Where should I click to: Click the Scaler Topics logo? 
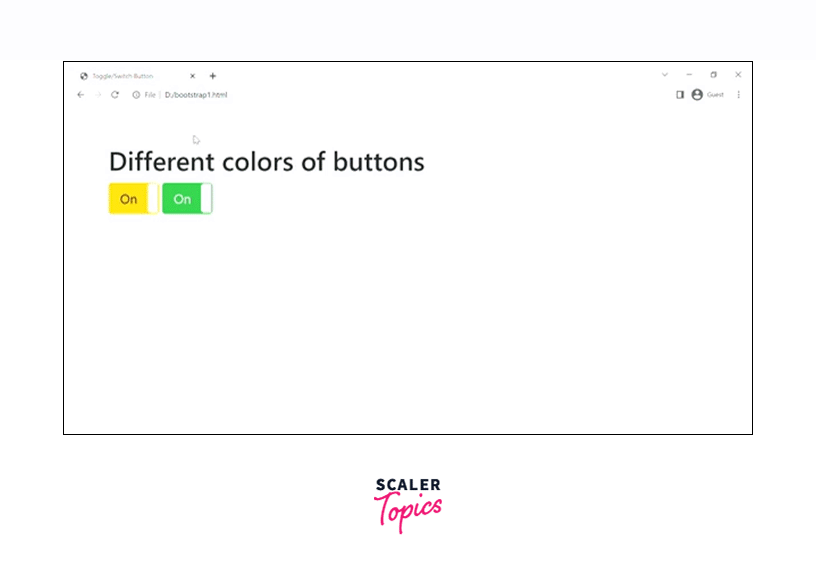[x=408, y=505]
